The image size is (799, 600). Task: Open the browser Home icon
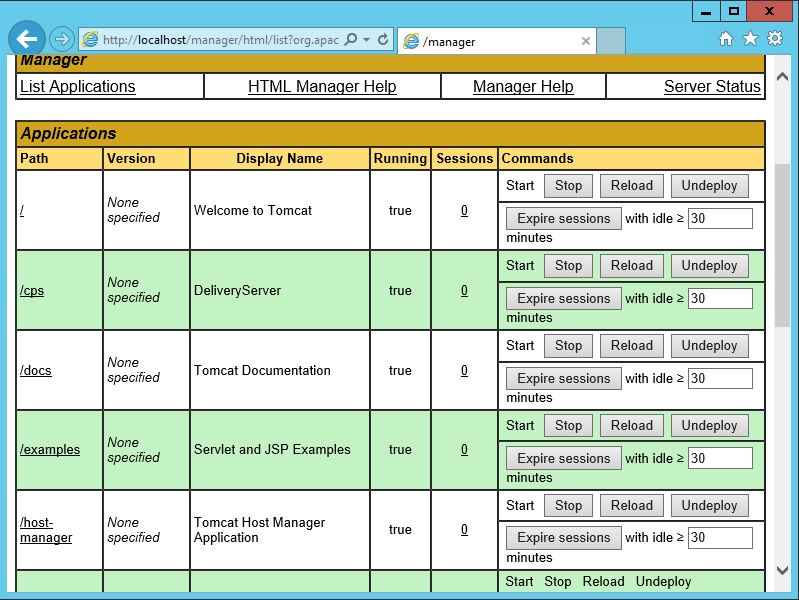726,39
